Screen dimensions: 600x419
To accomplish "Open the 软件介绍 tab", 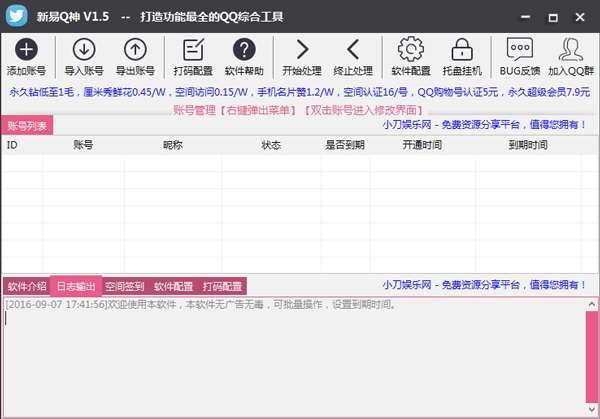I will (x=27, y=286).
